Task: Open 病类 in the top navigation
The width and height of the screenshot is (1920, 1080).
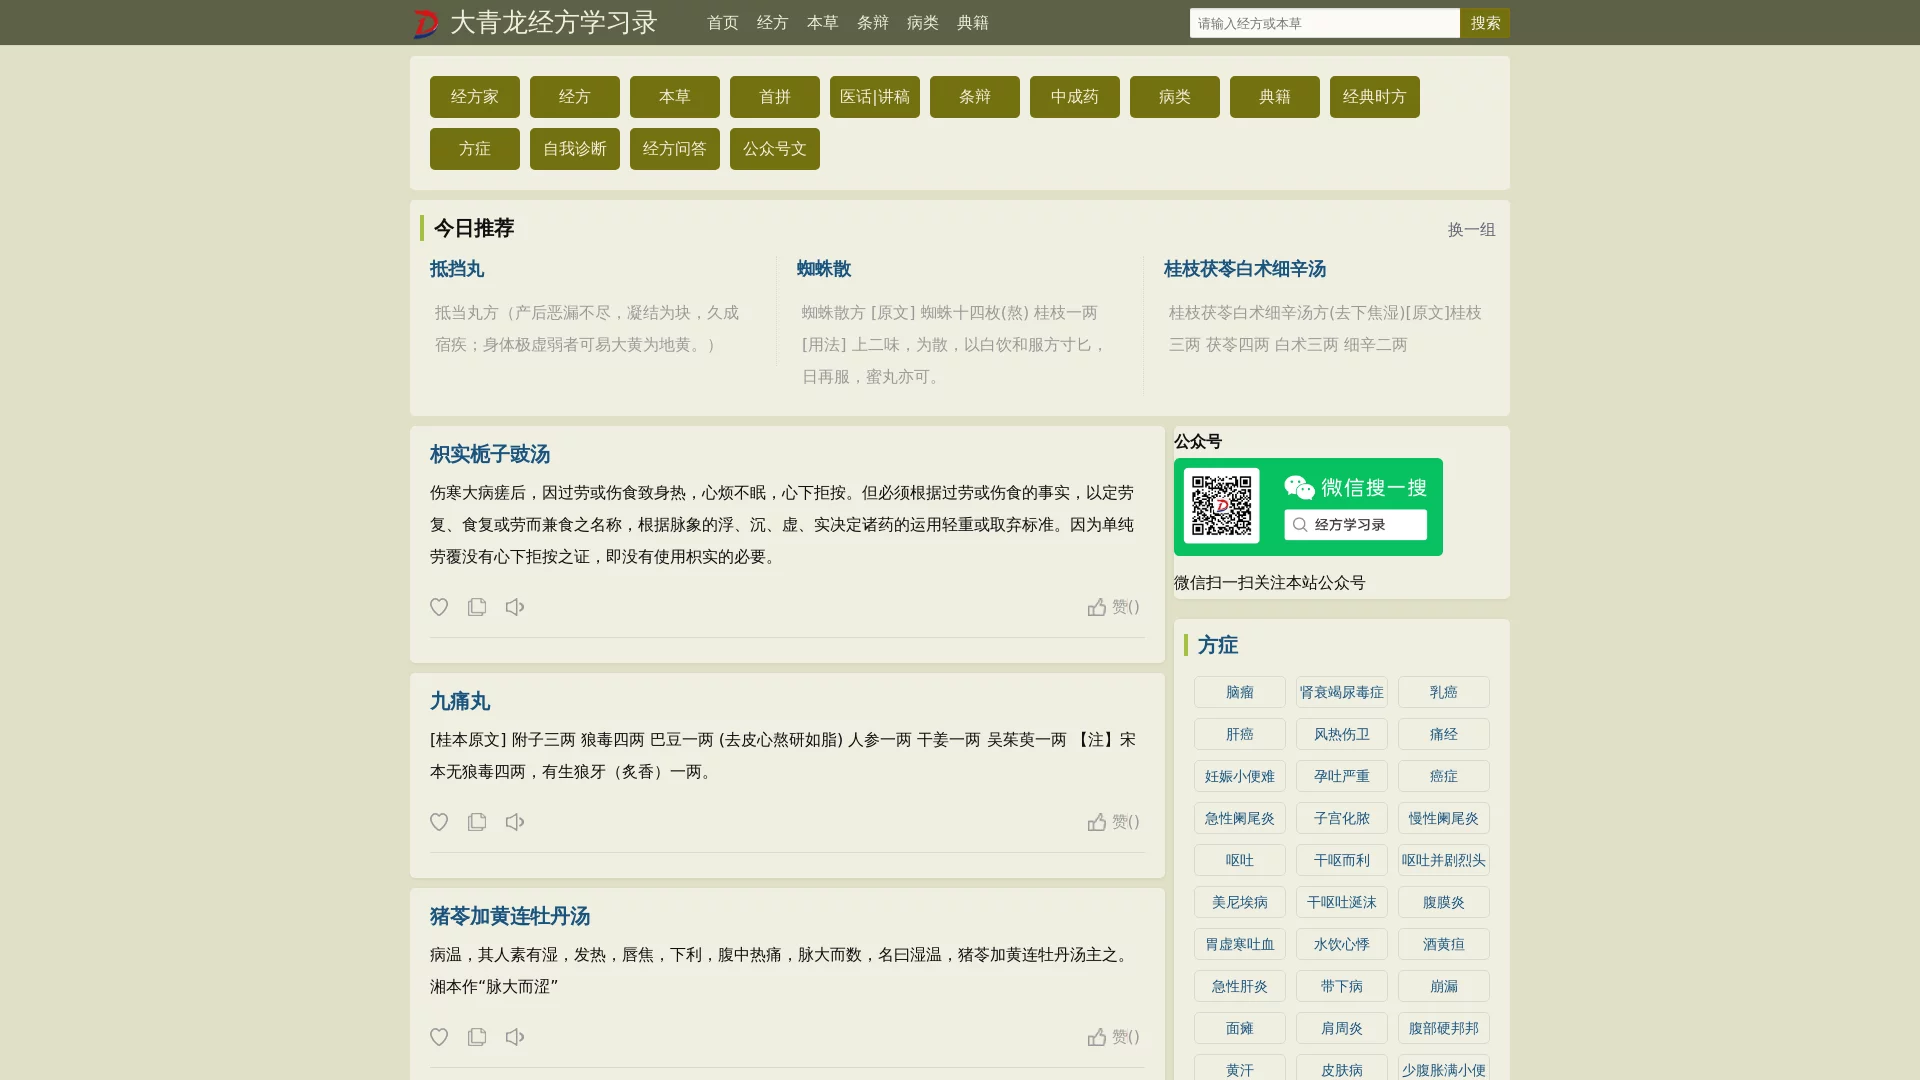Action: [922, 22]
